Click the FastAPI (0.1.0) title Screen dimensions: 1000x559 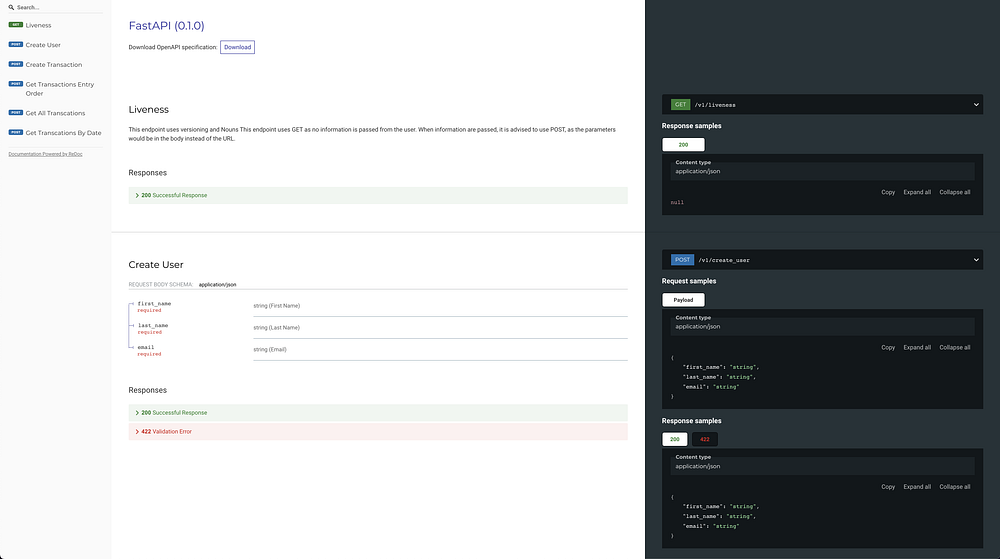(x=166, y=26)
